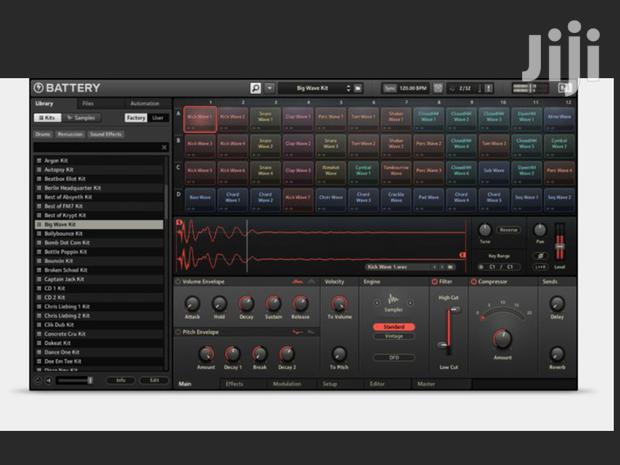620x465 pixels.
Task: Step kit with the preset up/down arrows
Action: [x=348, y=88]
